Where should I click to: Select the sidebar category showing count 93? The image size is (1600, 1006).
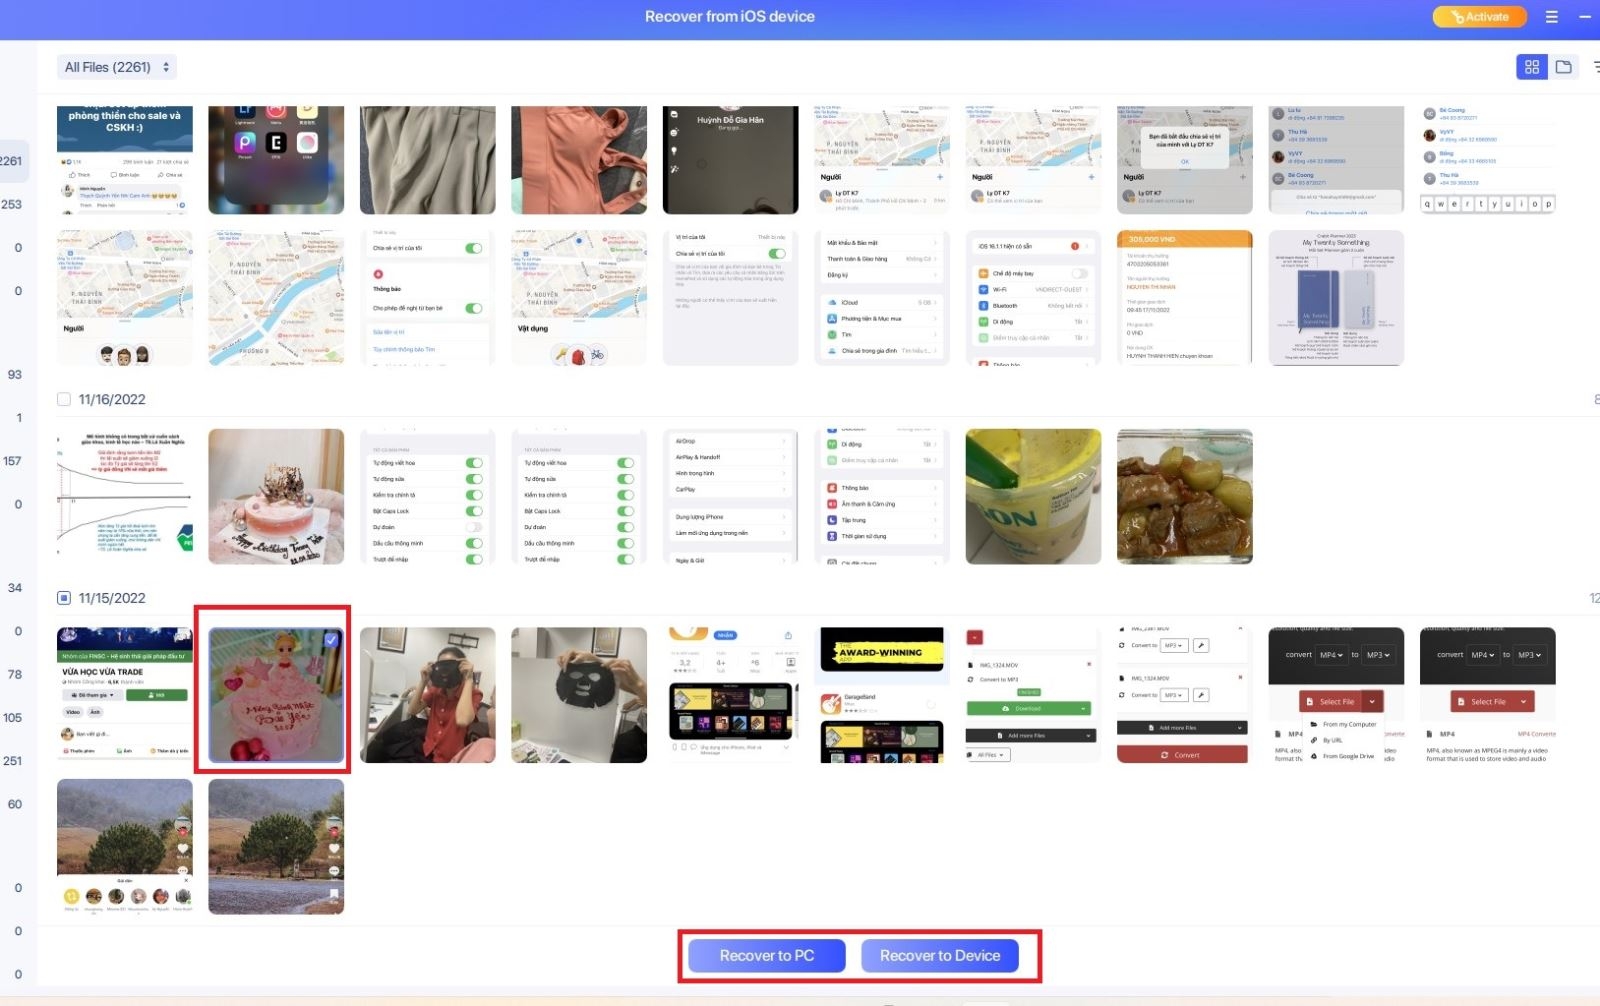pyautogui.click(x=14, y=374)
